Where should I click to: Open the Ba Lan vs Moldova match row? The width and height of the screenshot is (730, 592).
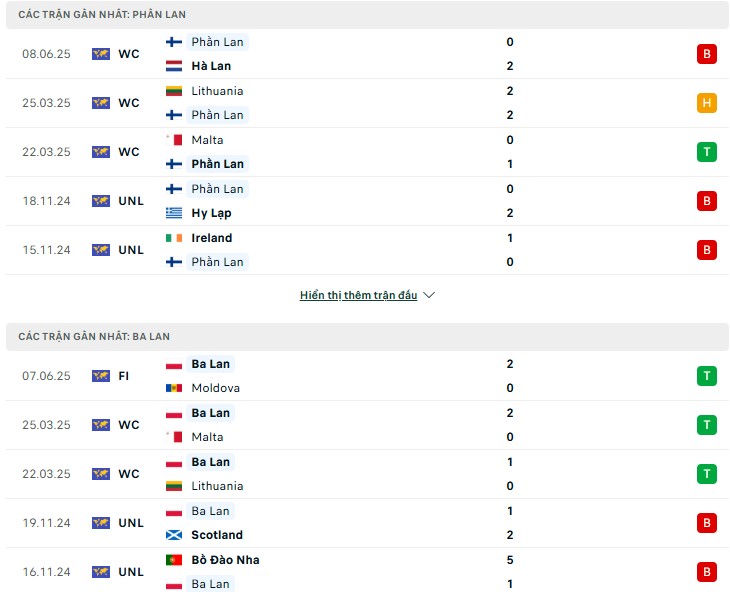[x=367, y=376]
